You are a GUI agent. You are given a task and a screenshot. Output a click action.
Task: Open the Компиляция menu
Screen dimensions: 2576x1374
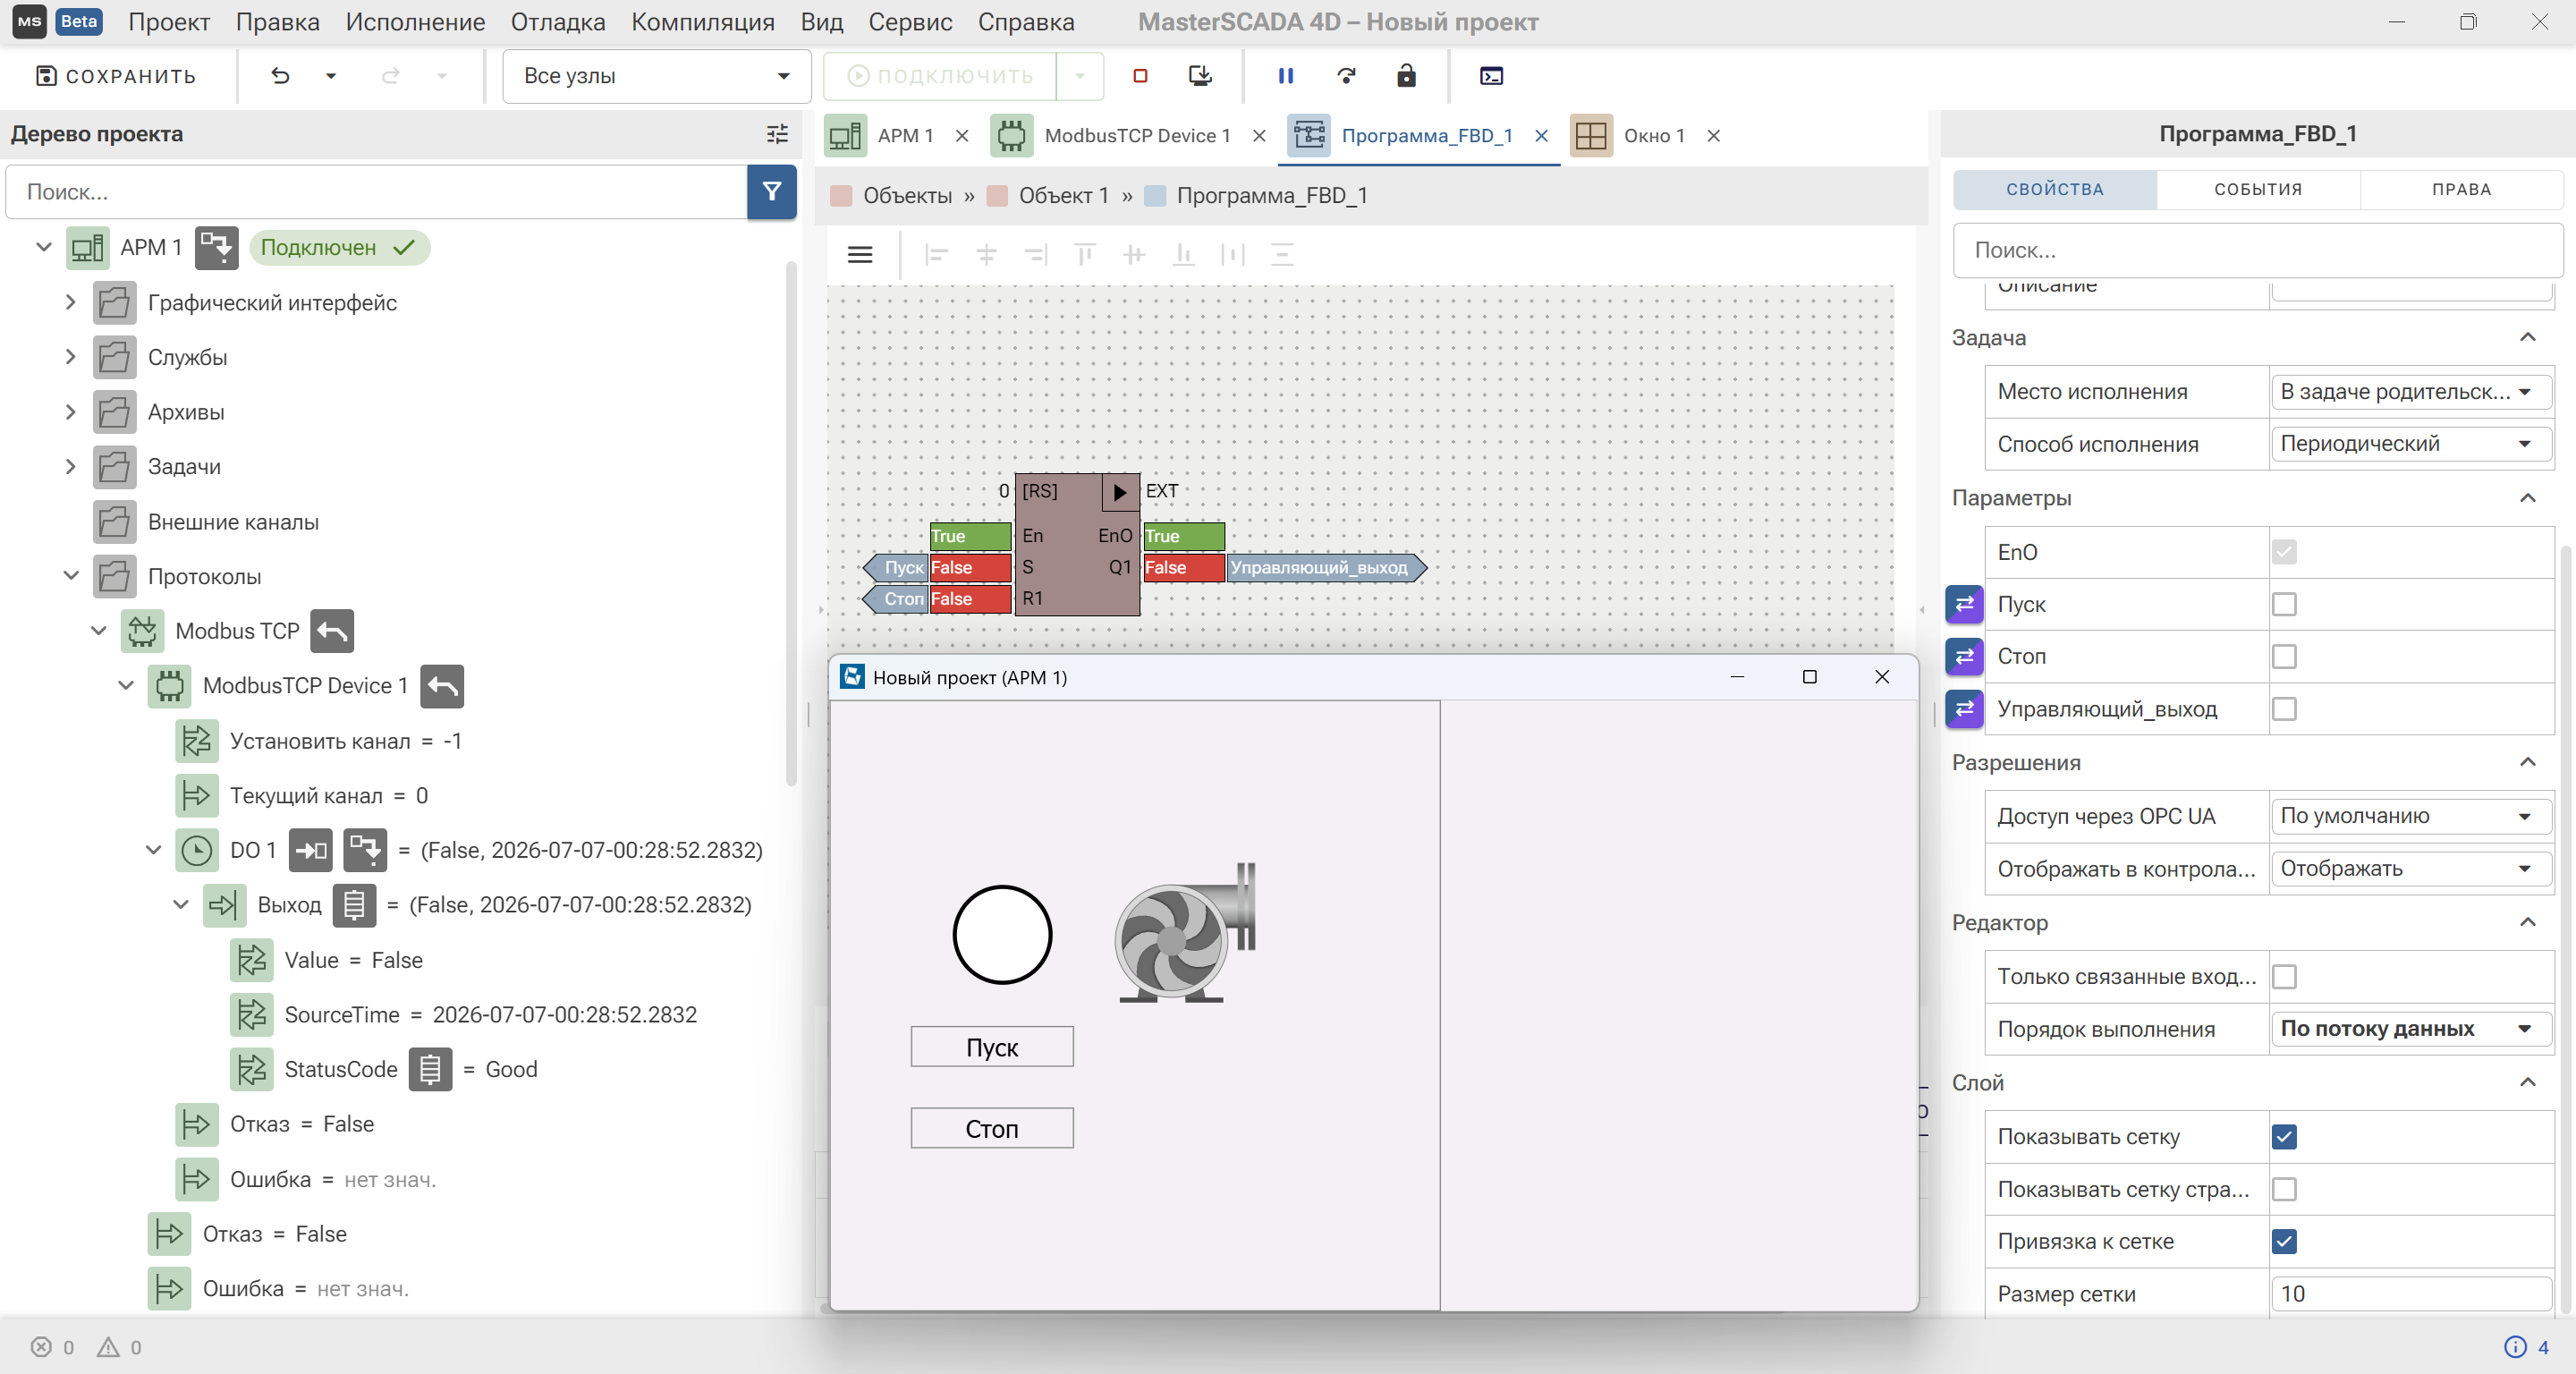click(703, 22)
